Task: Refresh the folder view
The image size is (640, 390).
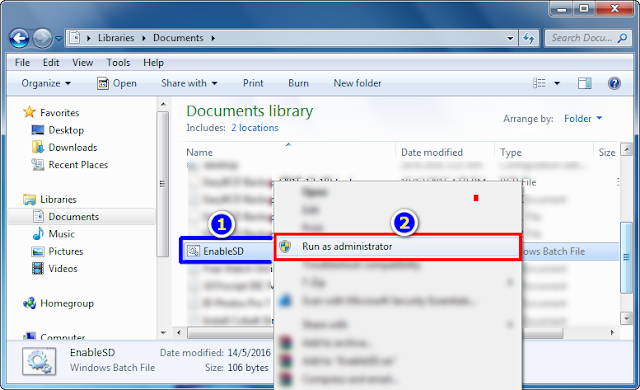Action: point(529,38)
